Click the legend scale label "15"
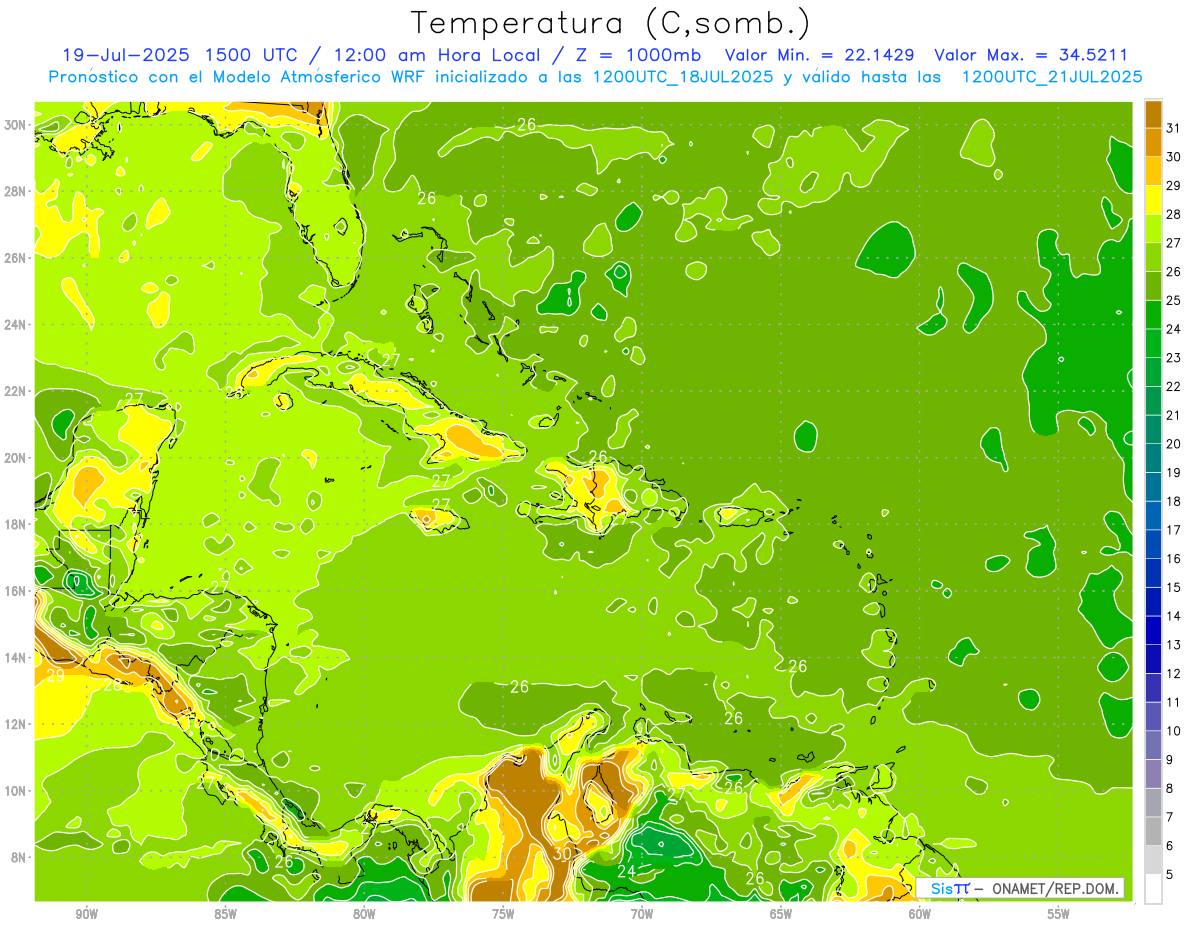This screenshot has height=927, width=1200. click(x=1174, y=587)
